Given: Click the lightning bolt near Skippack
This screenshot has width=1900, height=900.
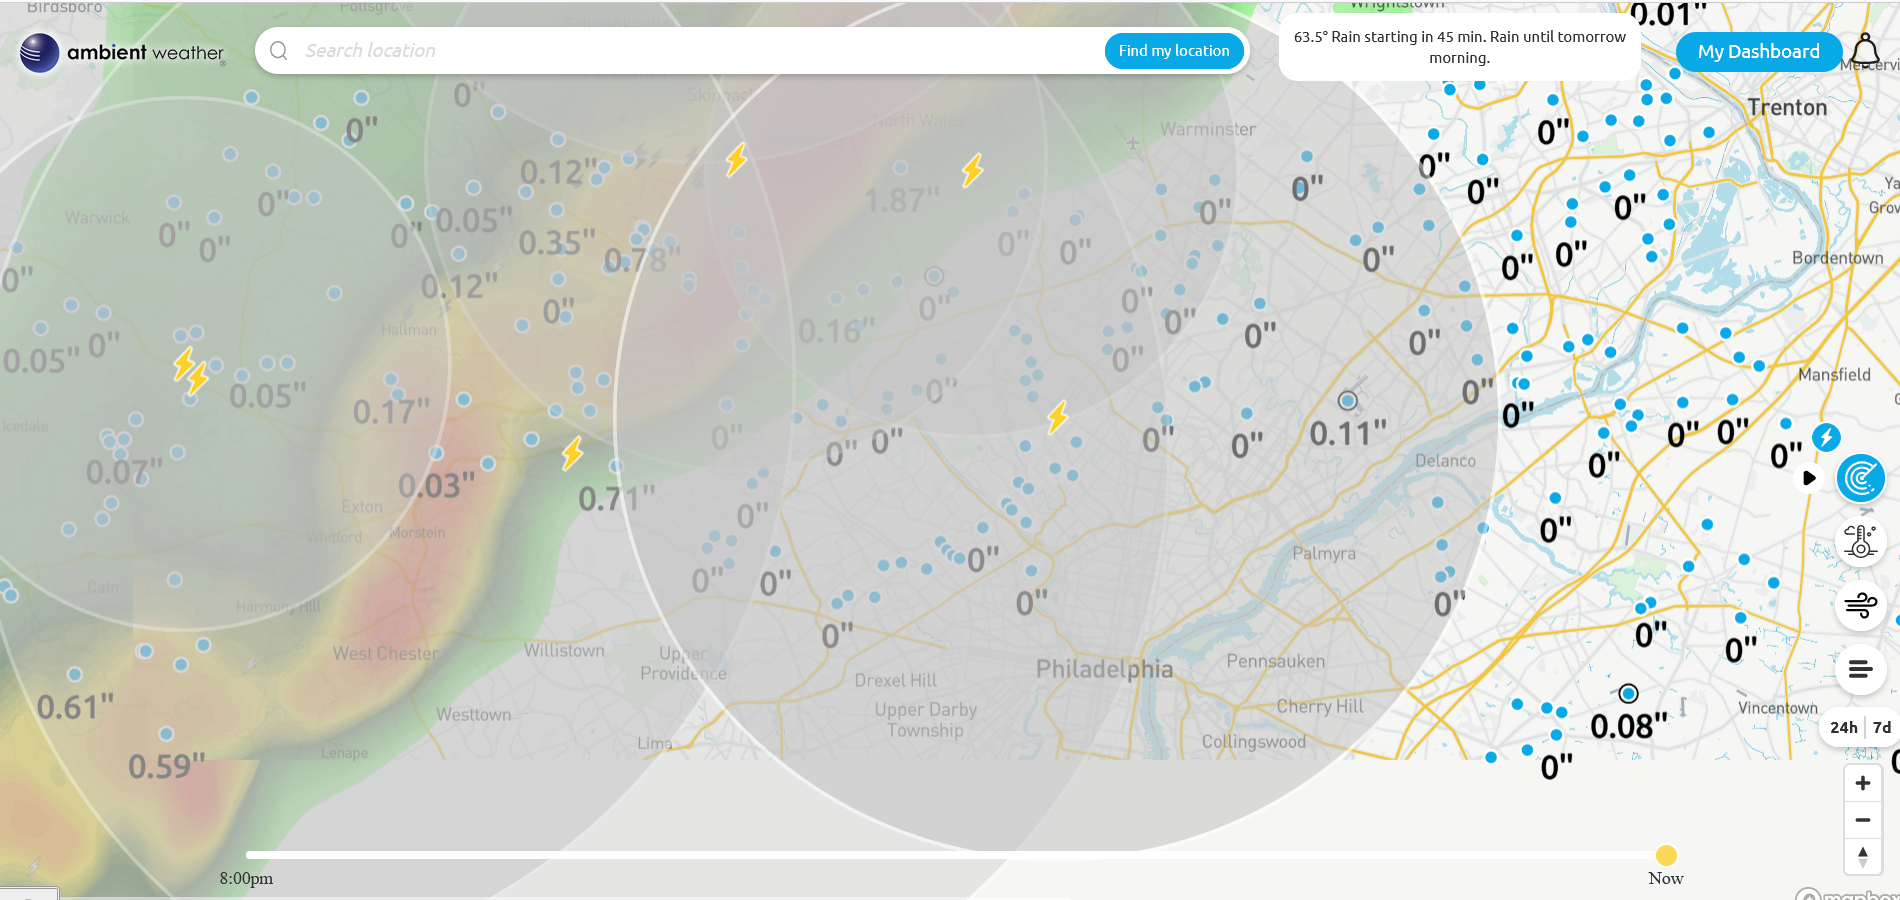Looking at the screenshot, I should (736, 160).
